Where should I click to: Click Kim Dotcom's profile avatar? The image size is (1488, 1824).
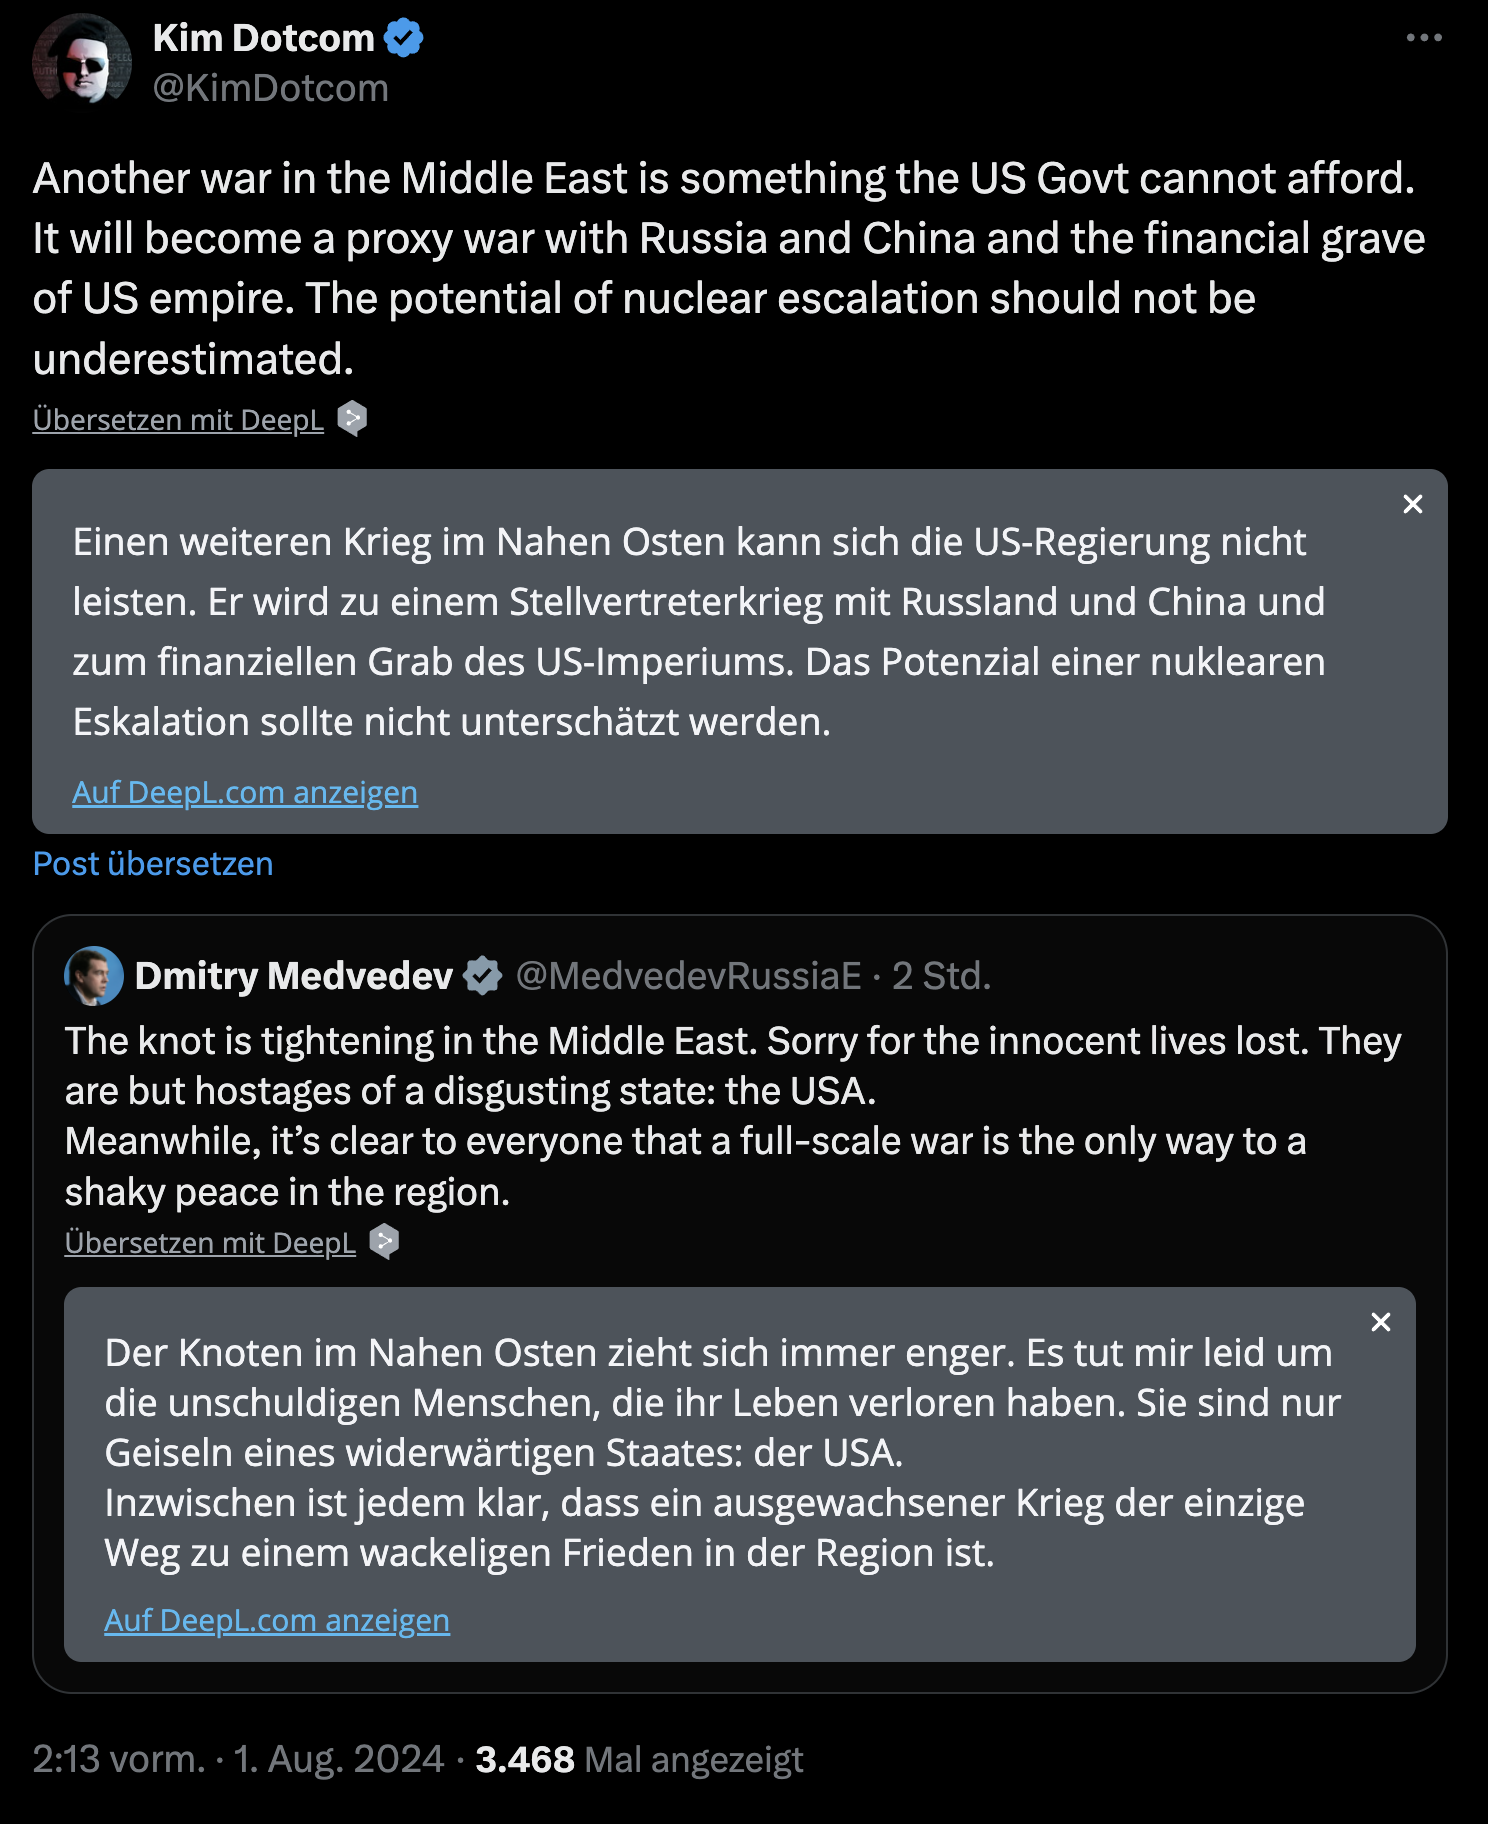point(81,60)
